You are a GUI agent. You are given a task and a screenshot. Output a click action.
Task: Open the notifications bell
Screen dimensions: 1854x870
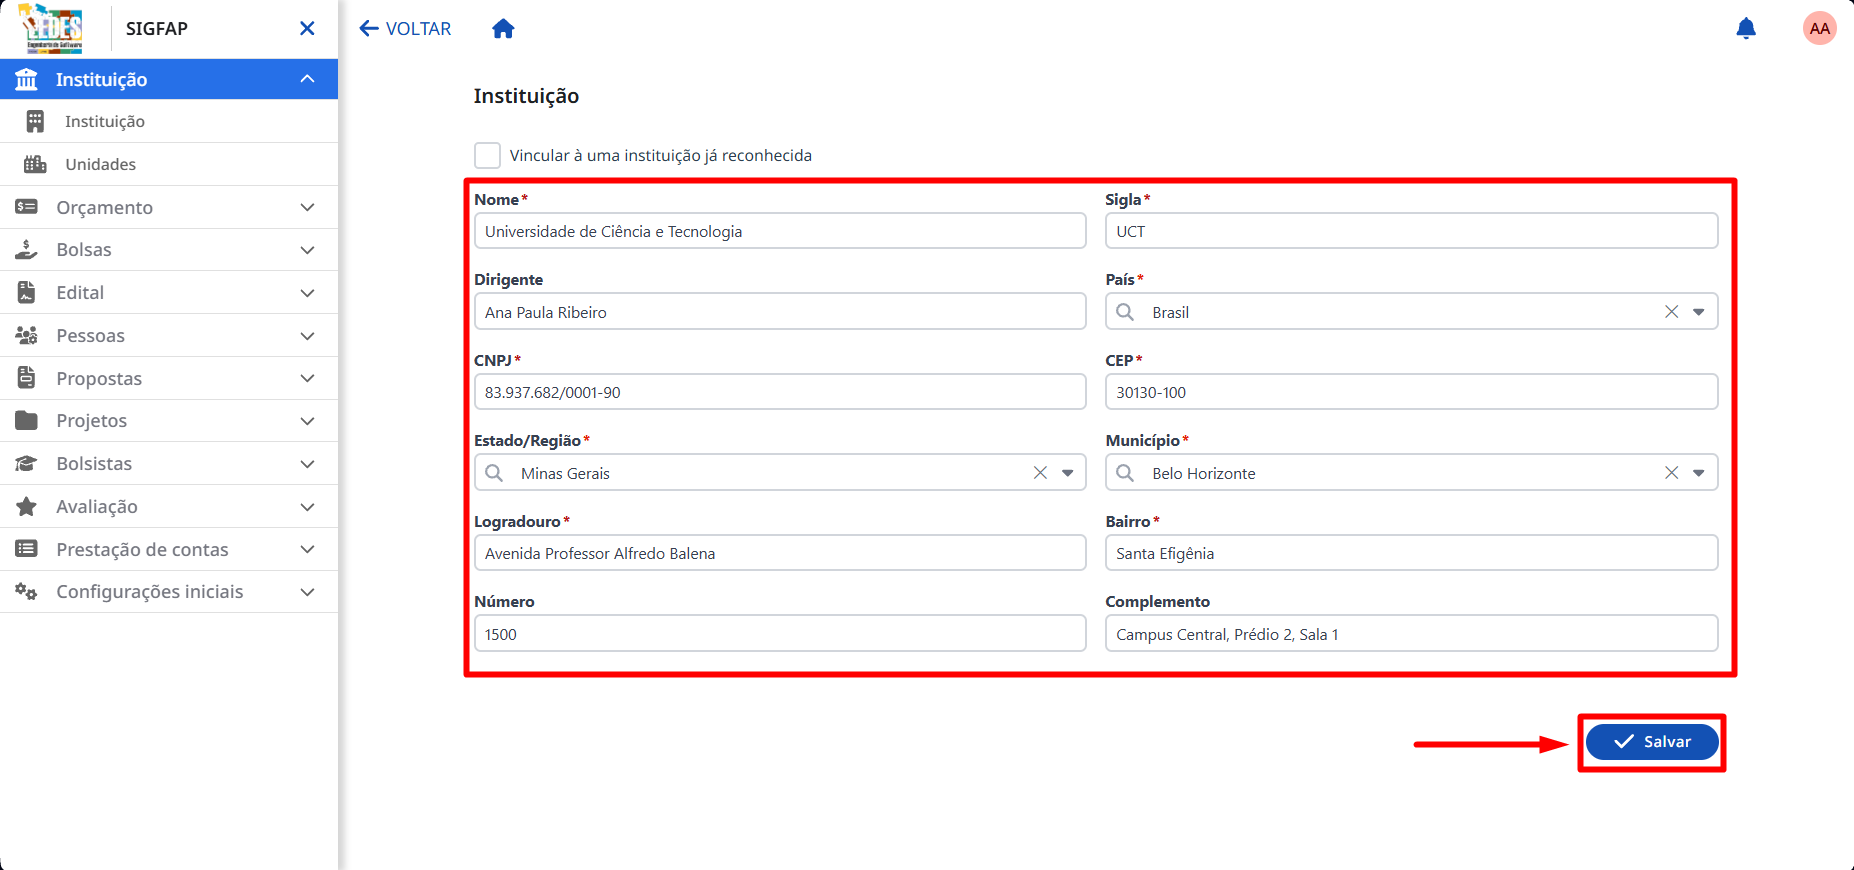point(1746,28)
